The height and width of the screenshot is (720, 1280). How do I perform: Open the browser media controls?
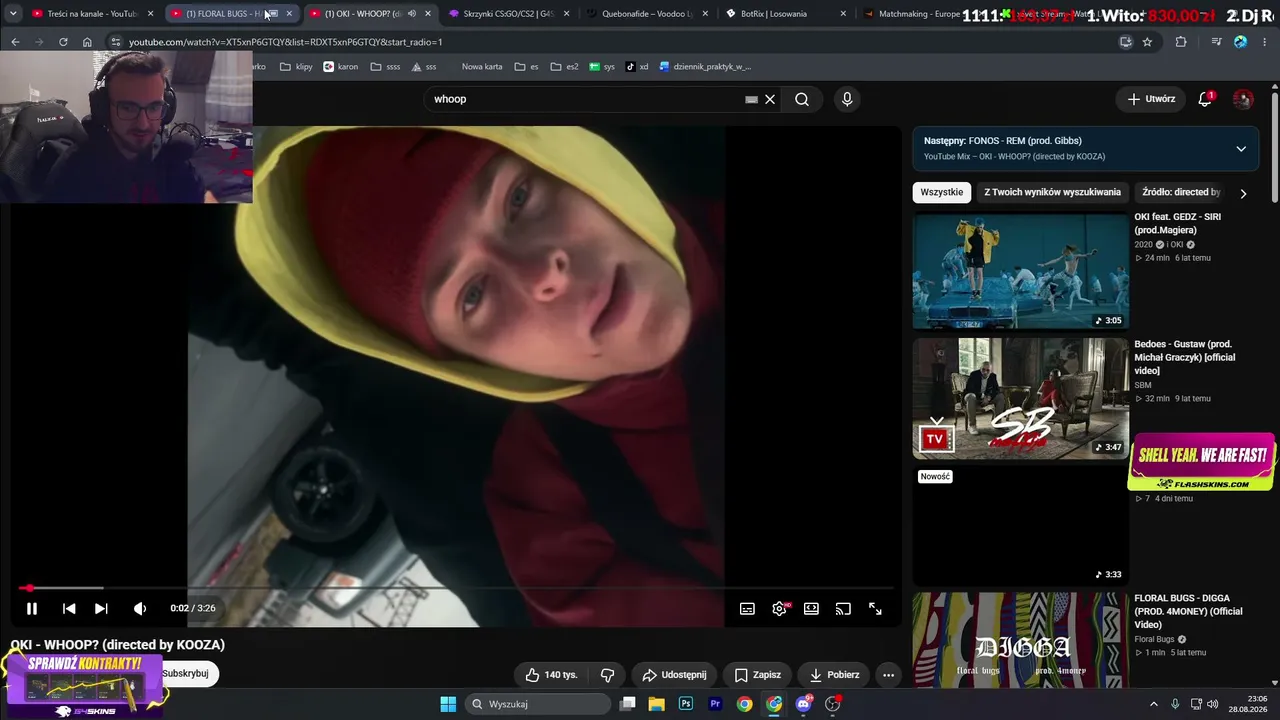click(x=1216, y=42)
